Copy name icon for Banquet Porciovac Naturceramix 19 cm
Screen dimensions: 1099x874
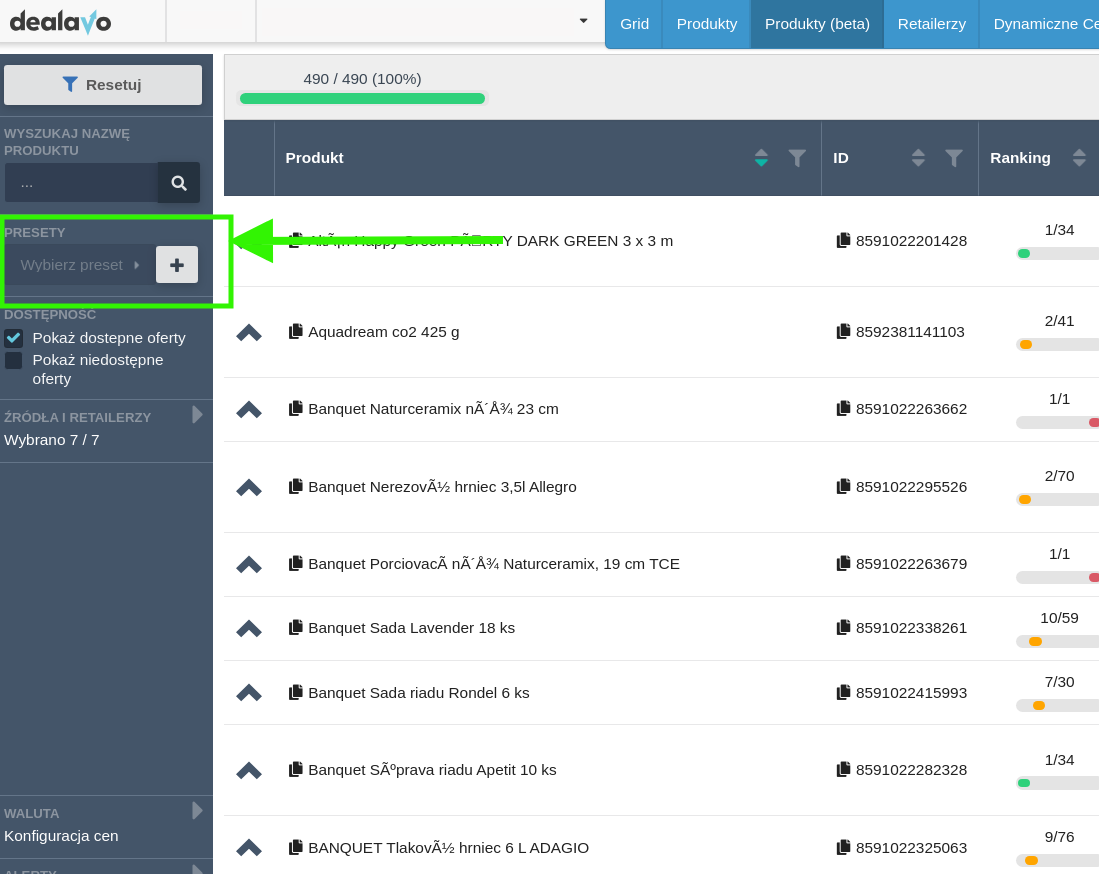tap(296, 564)
